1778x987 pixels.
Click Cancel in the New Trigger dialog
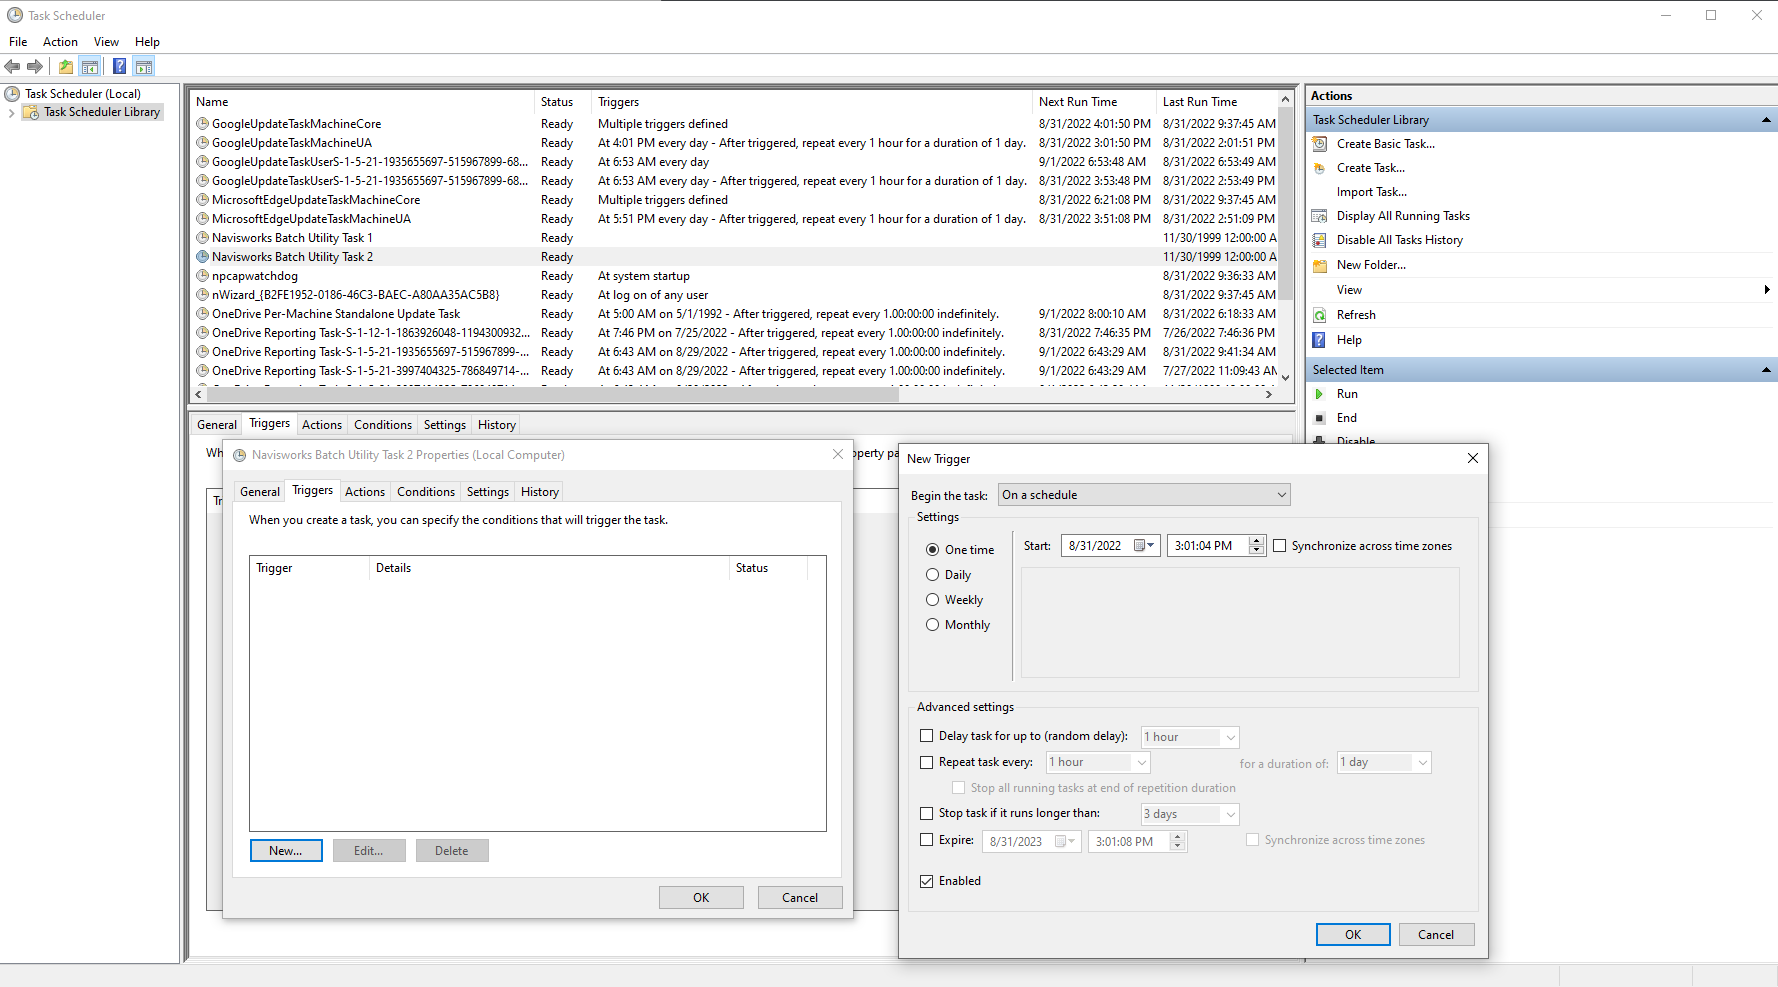[x=1436, y=935]
